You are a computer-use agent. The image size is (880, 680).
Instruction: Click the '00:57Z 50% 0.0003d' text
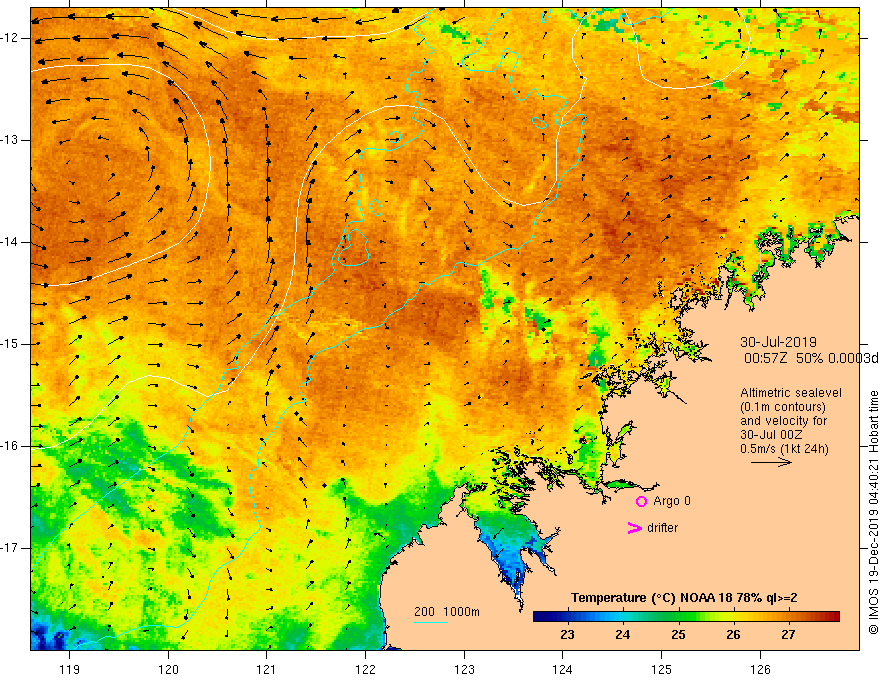pyautogui.click(x=811, y=358)
